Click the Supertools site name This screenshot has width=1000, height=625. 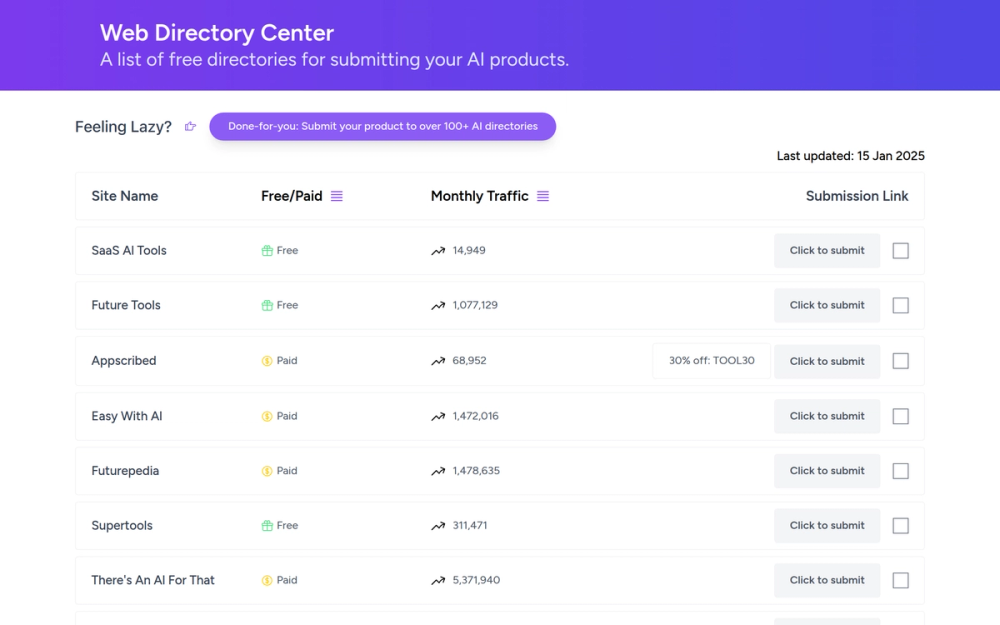122,526
